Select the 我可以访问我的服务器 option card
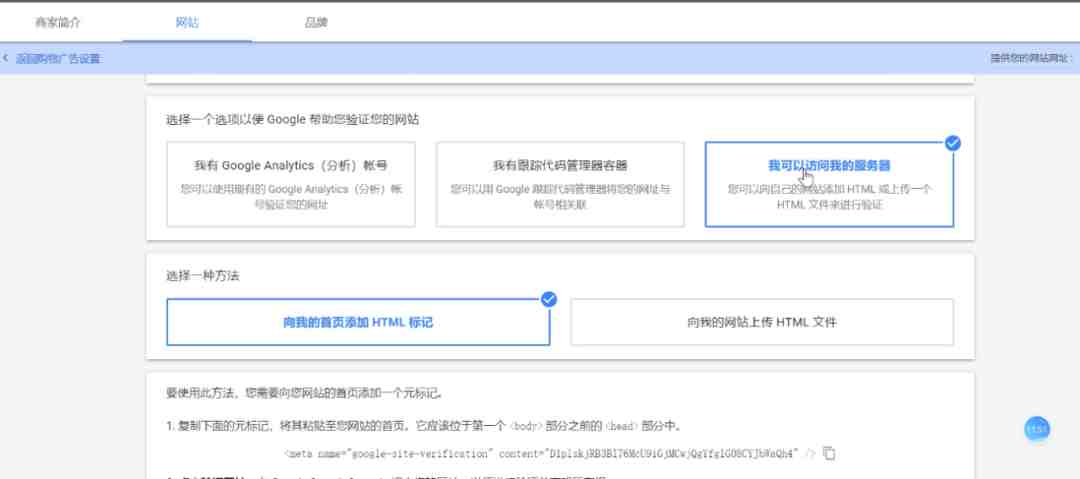 pos(829,184)
